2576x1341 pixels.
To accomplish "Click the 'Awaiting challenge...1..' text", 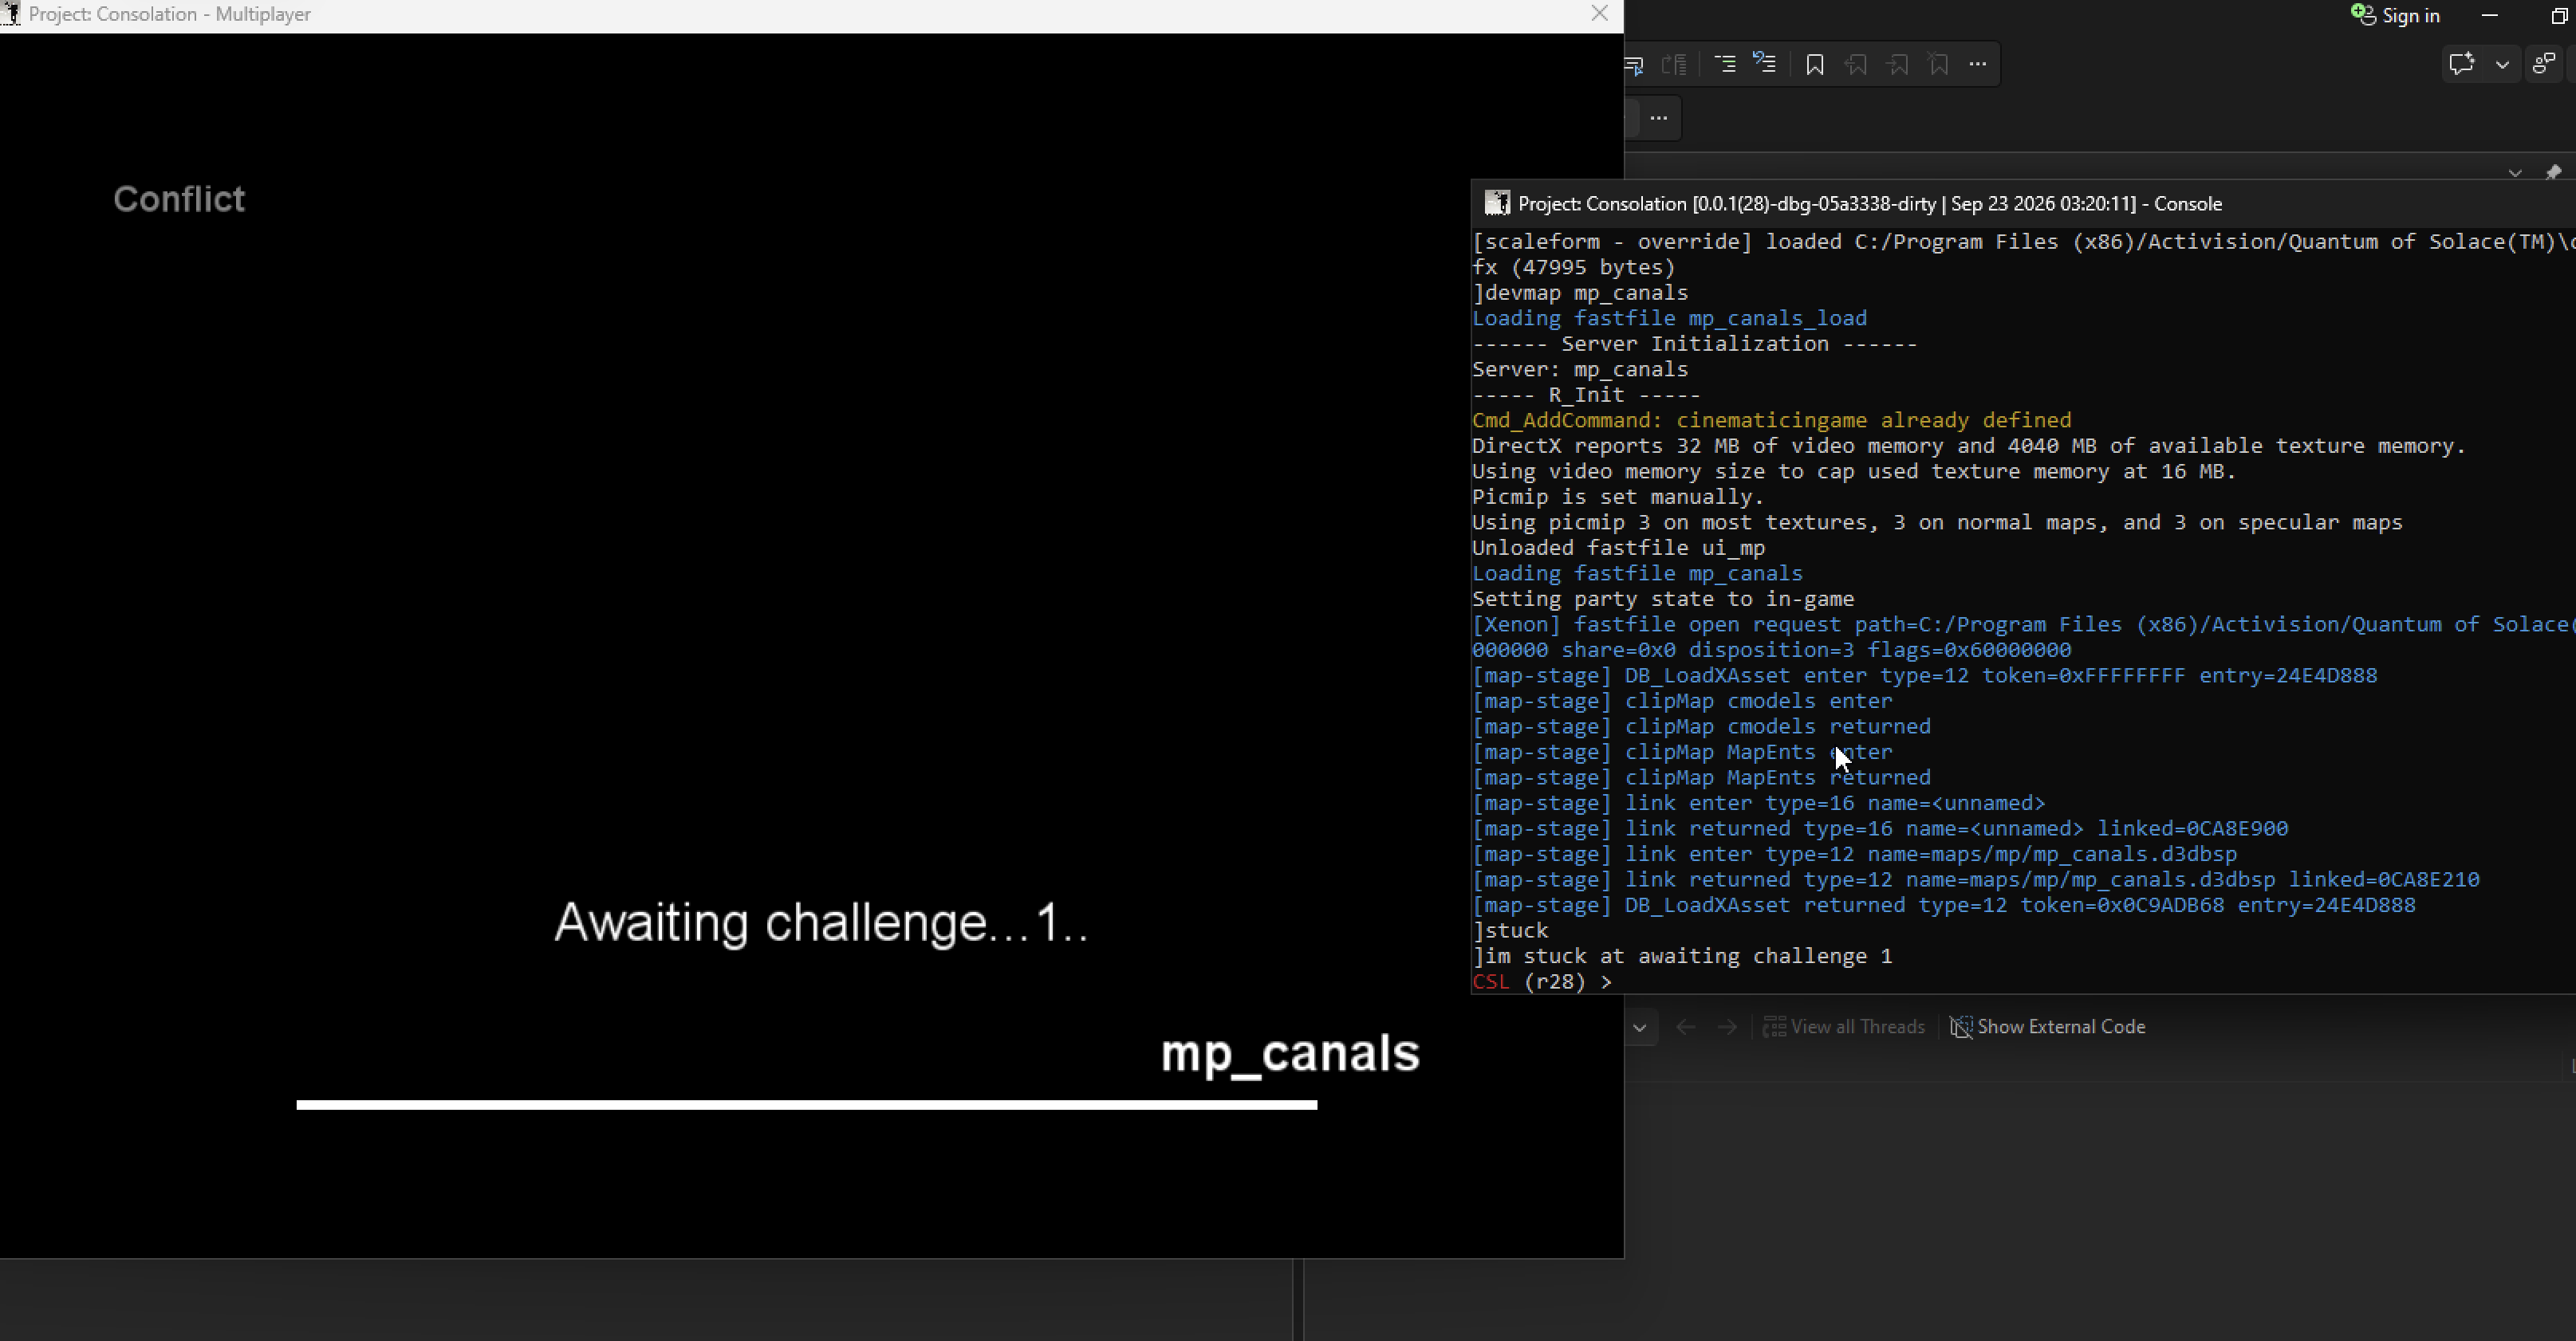I will (x=821, y=922).
